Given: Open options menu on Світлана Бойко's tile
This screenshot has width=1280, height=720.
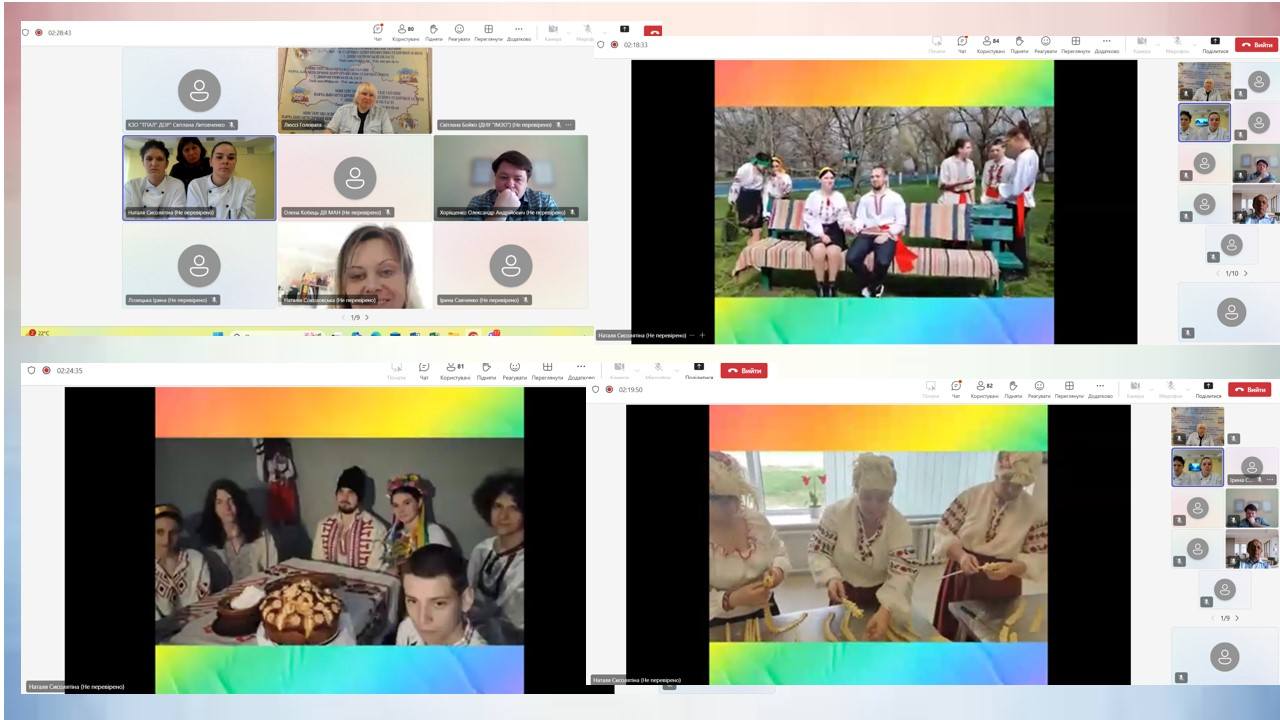Looking at the screenshot, I should click(x=570, y=125).
